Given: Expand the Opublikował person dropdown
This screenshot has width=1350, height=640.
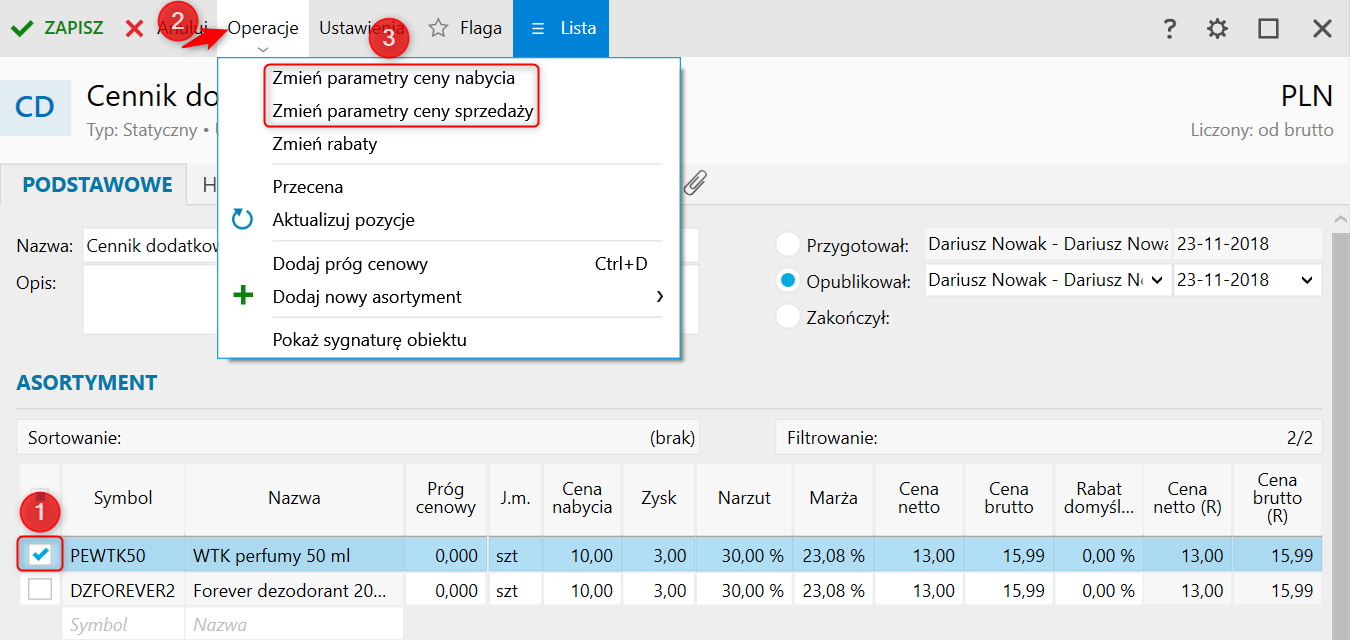Looking at the screenshot, I should [x=1157, y=281].
